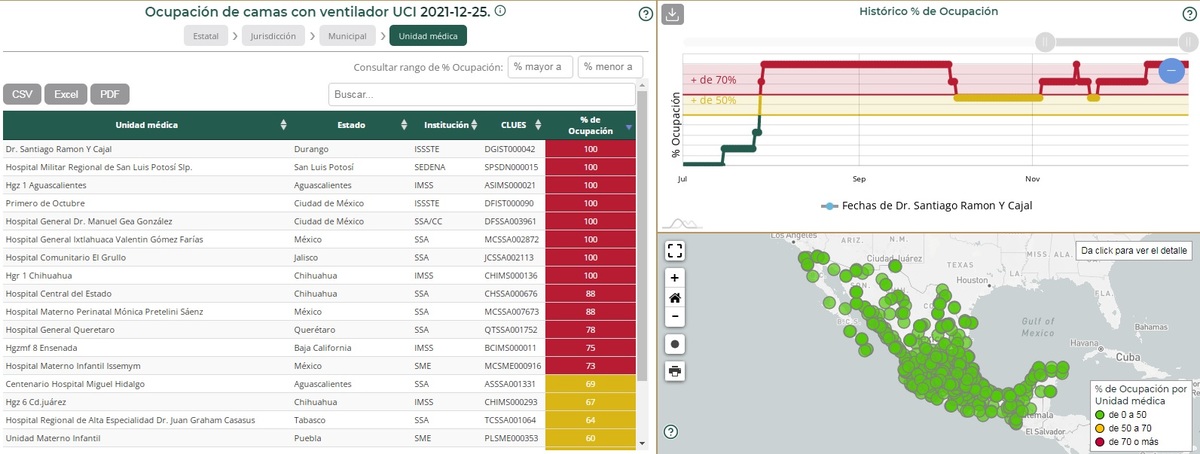Viewport: 1200px width, 454px height.
Task: Export the table as CSV
Action: (22, 94)
